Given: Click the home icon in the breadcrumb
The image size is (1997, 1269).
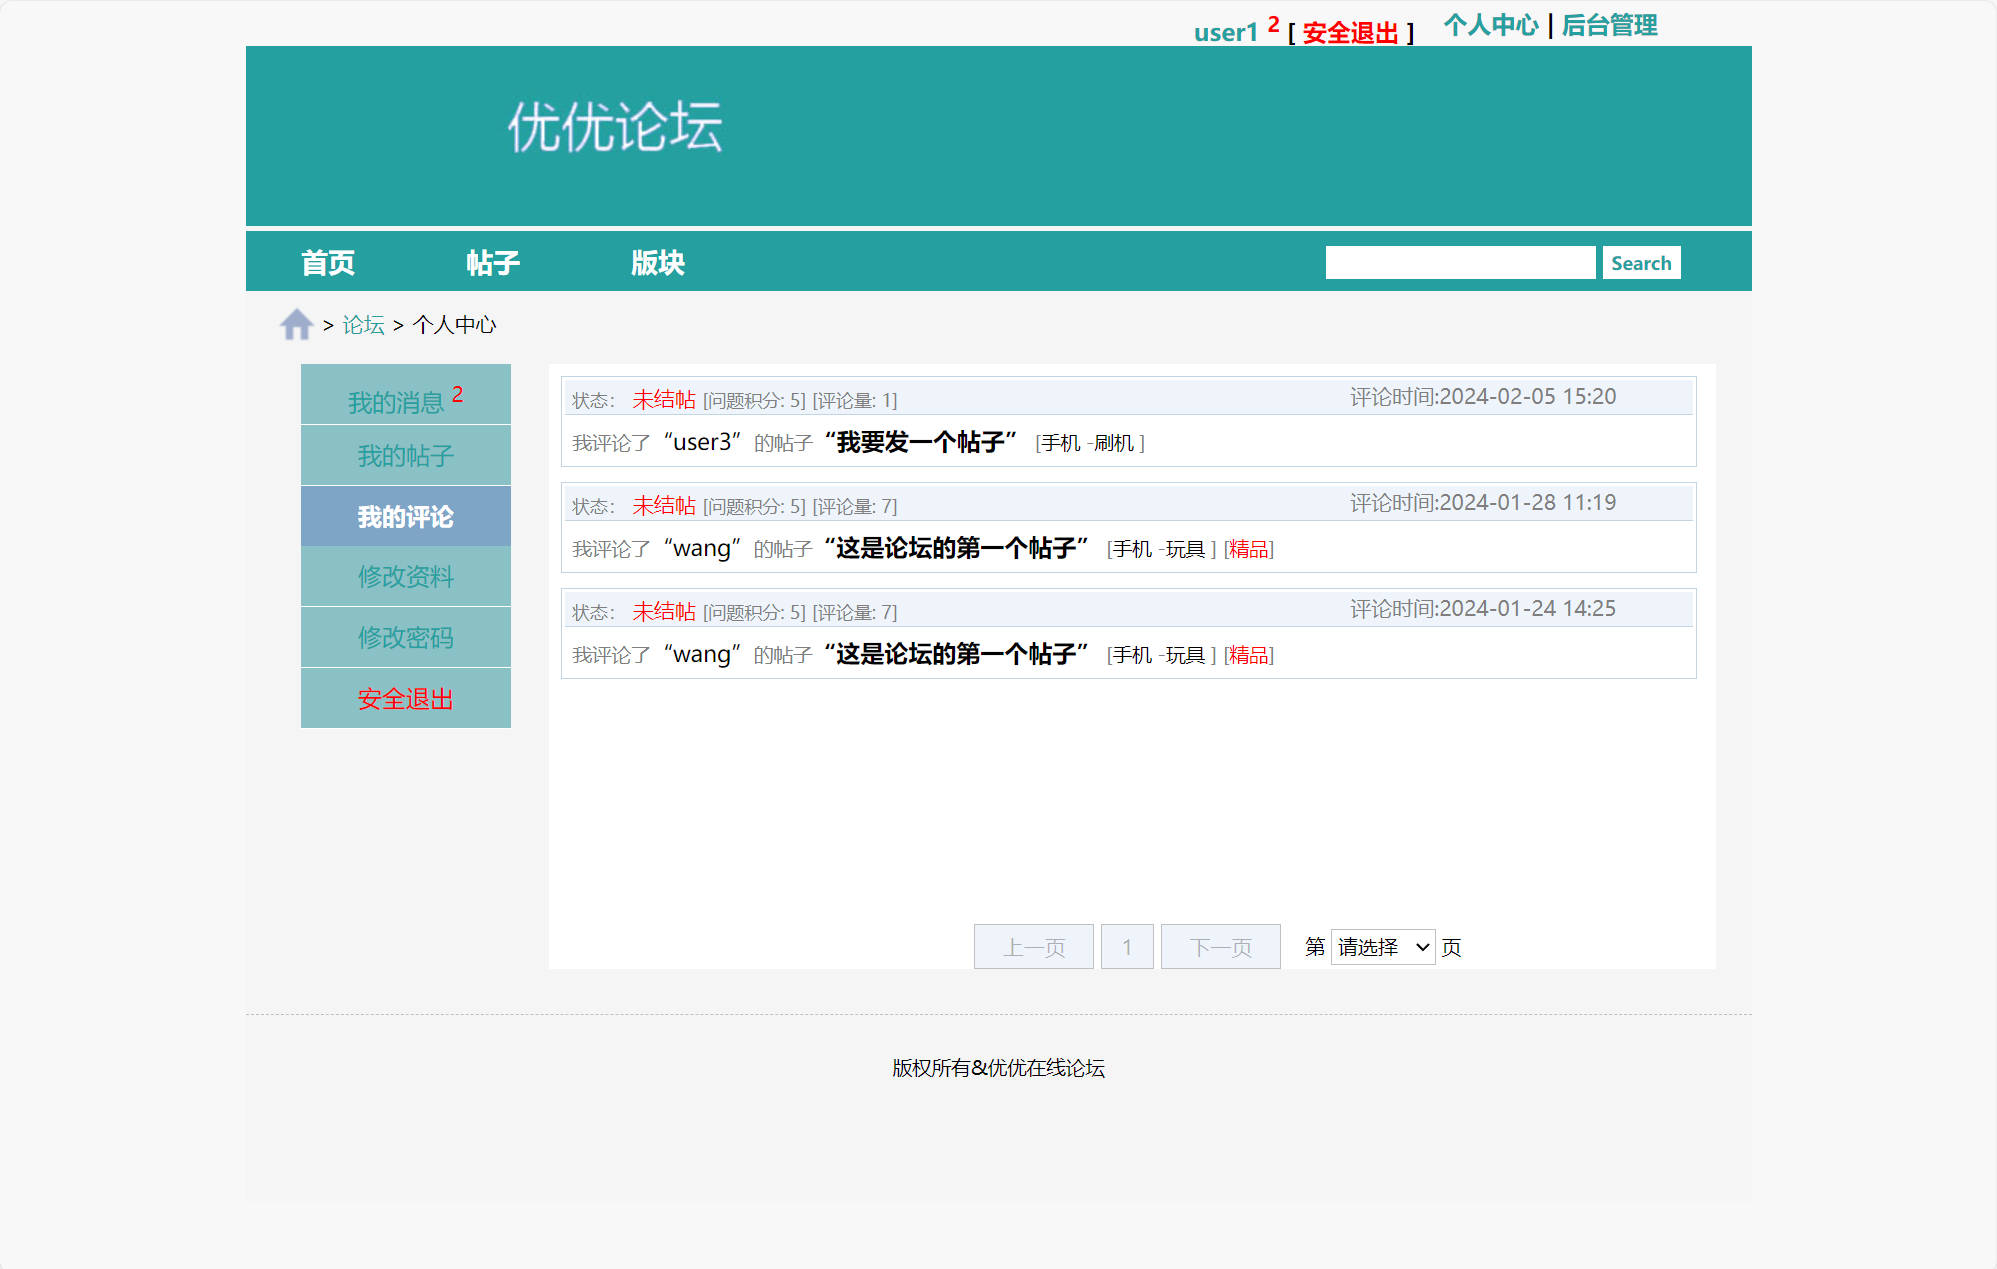Looking at the screenshot, I should [x=295, y=323].
